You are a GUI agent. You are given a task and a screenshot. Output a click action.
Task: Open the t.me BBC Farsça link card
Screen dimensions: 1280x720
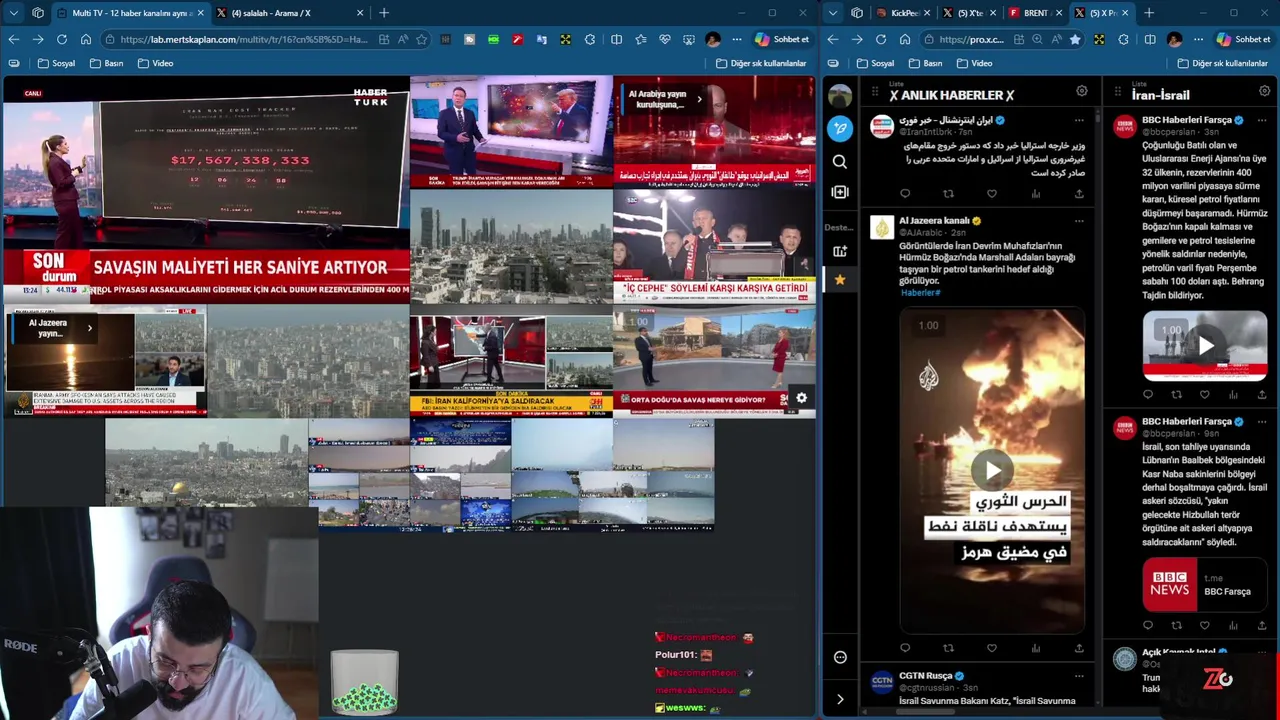pyautogui.click(x=1205, y=584)
